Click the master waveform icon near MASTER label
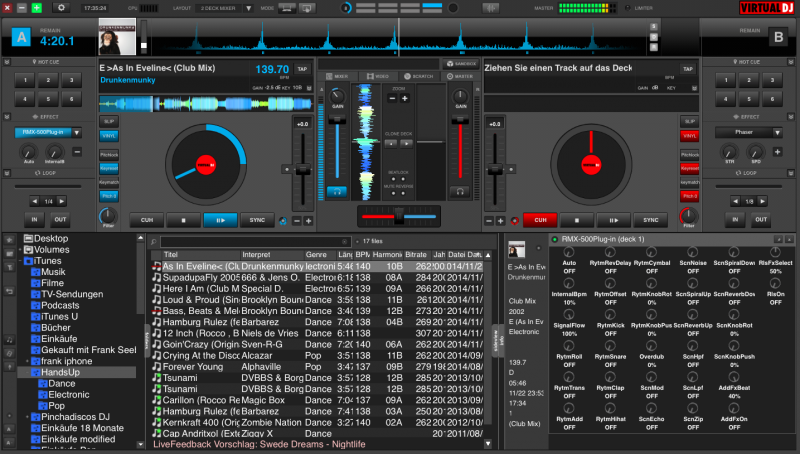Screen dimensions: 800x454 coord(490,8)
